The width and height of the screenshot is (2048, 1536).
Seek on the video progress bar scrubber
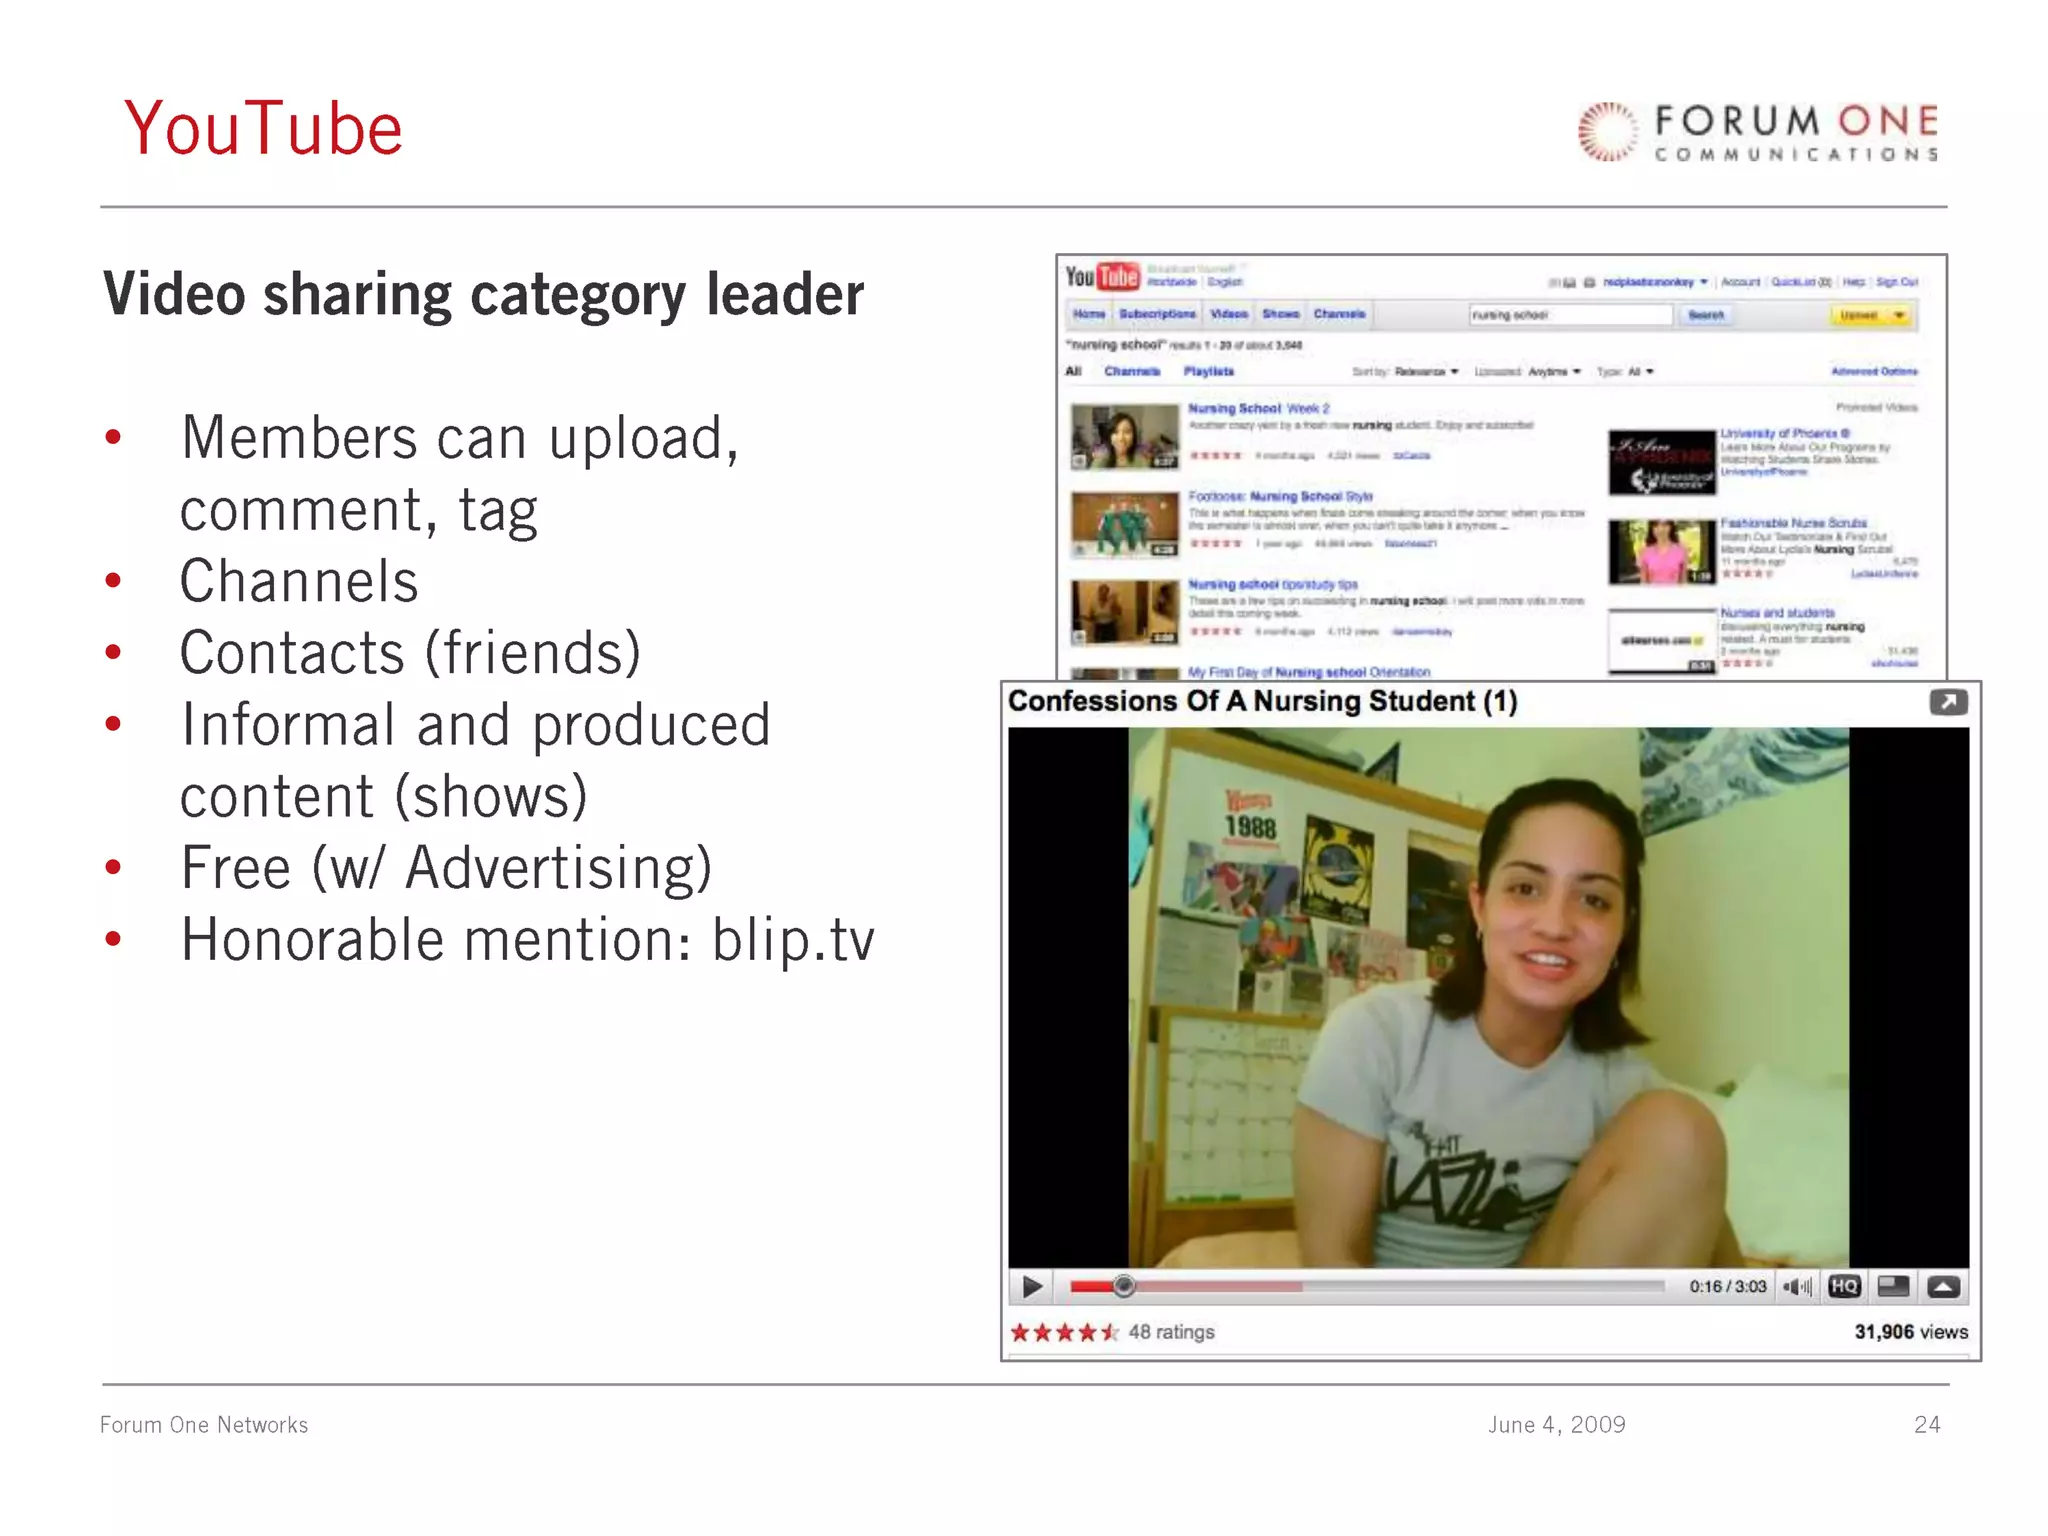(x=1124, y=1287)
